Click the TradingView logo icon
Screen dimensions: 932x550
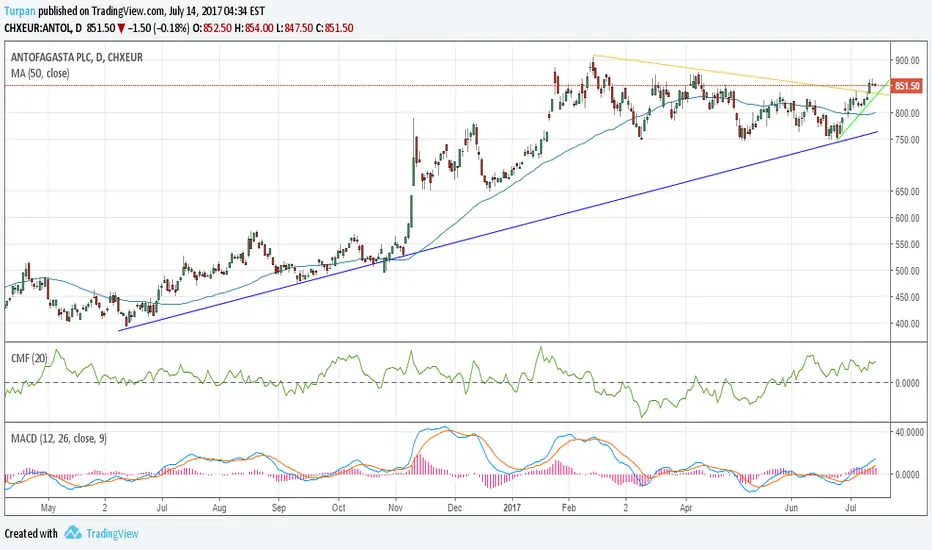click(x=73, y=533)
